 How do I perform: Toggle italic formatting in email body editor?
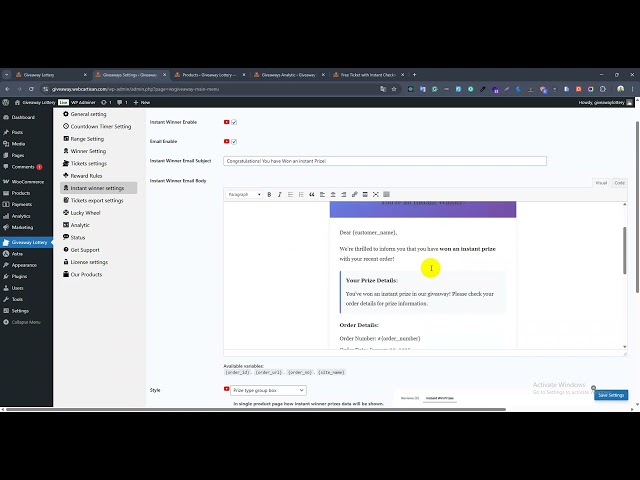280,195
